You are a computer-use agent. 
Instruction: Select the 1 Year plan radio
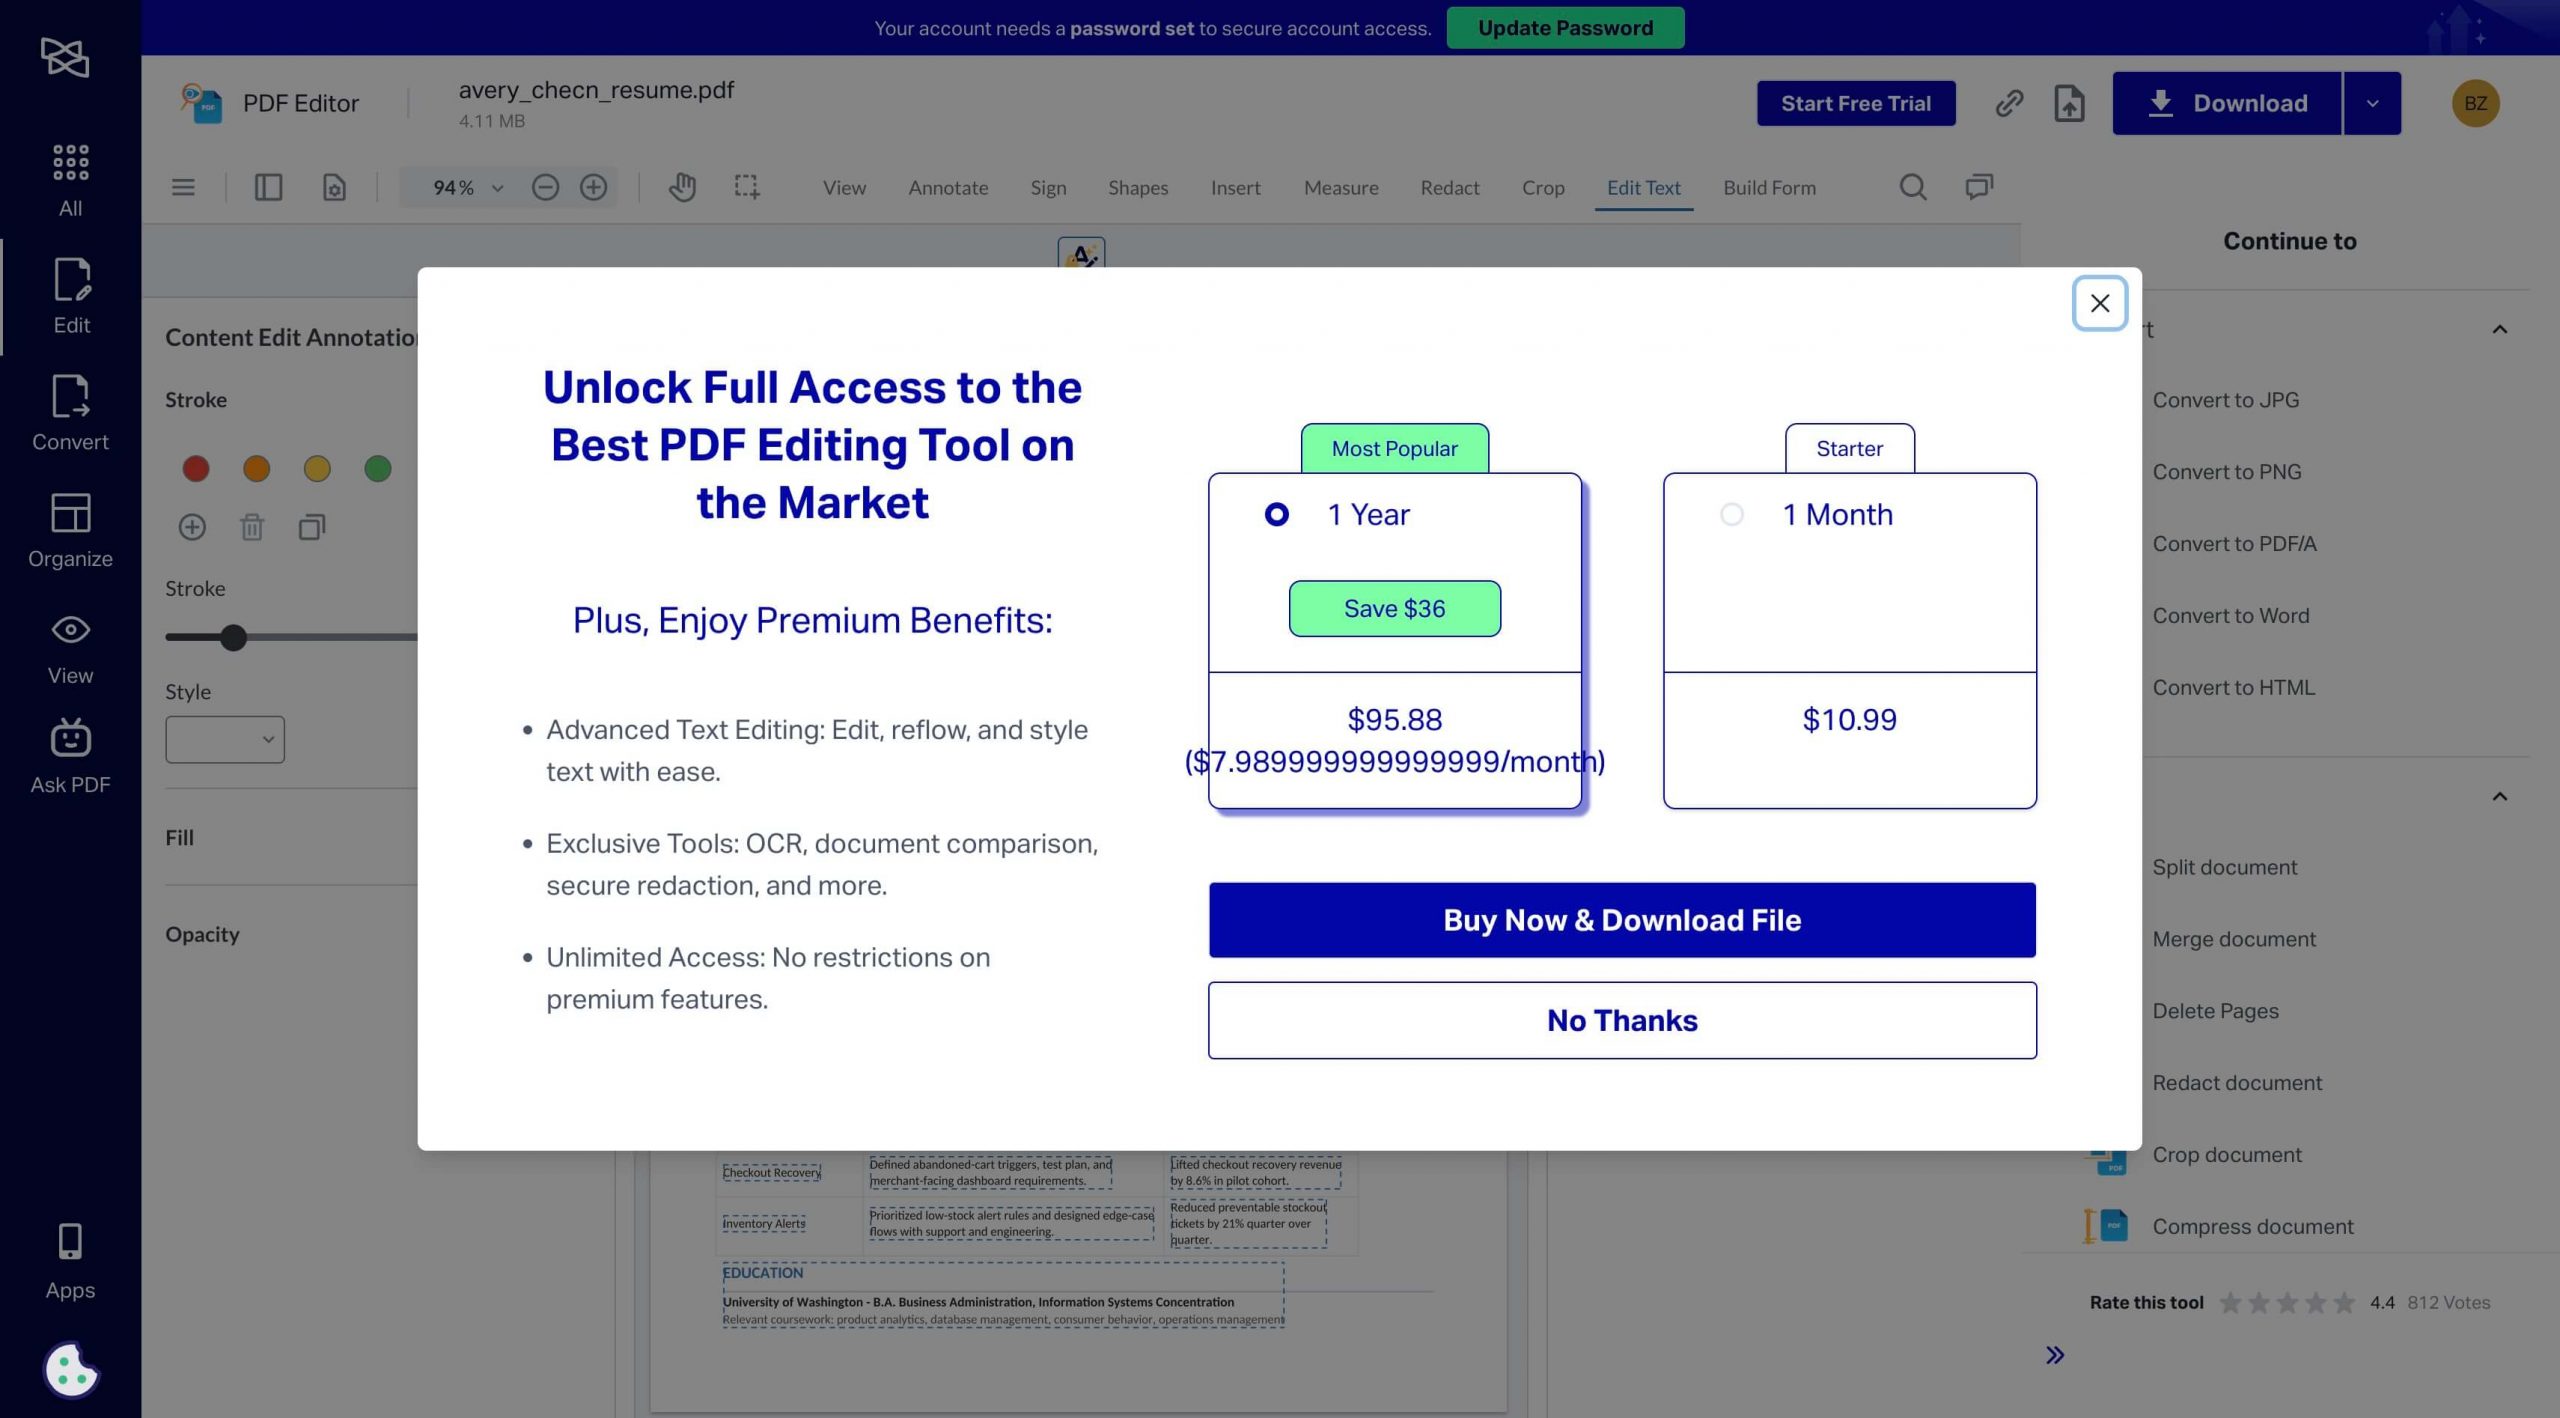[1276, 514]
